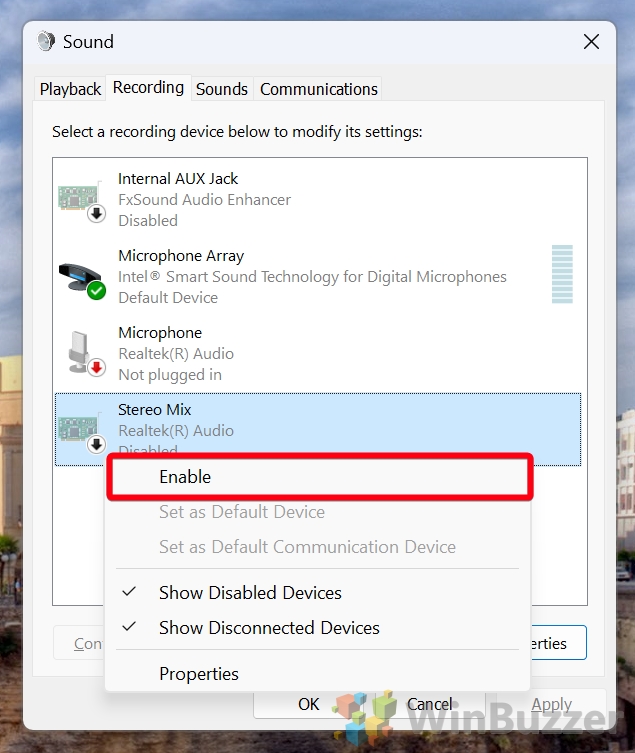Open the Sounds tab

pos(222,89)
